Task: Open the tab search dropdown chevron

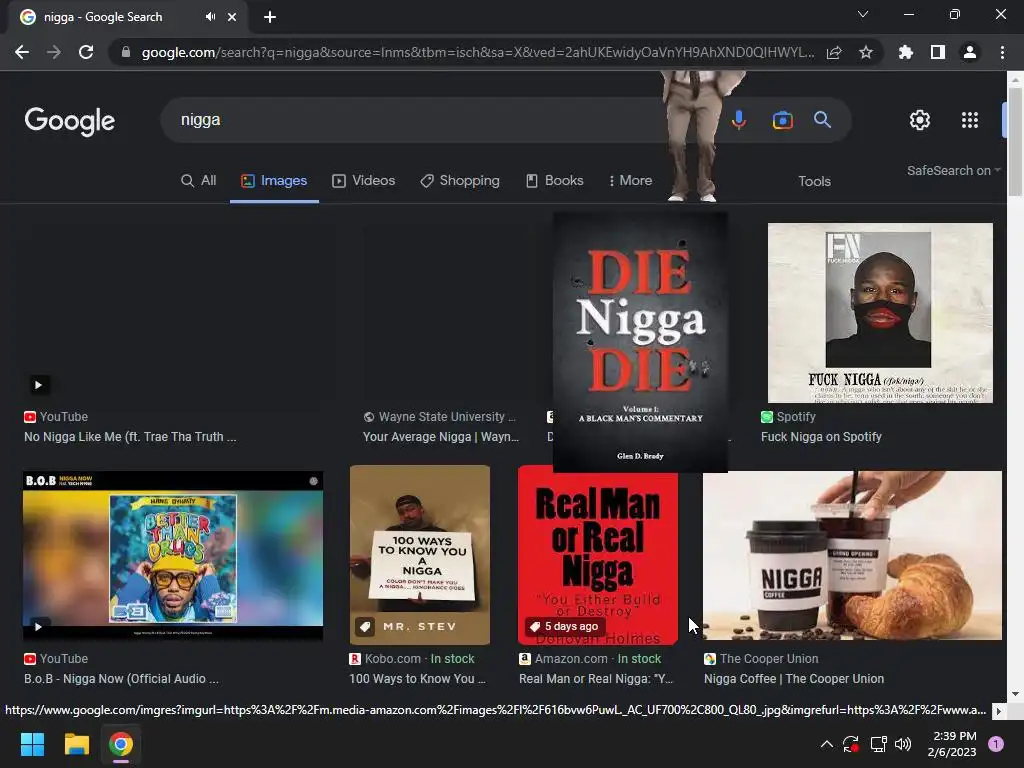Action: pos(863,14)
